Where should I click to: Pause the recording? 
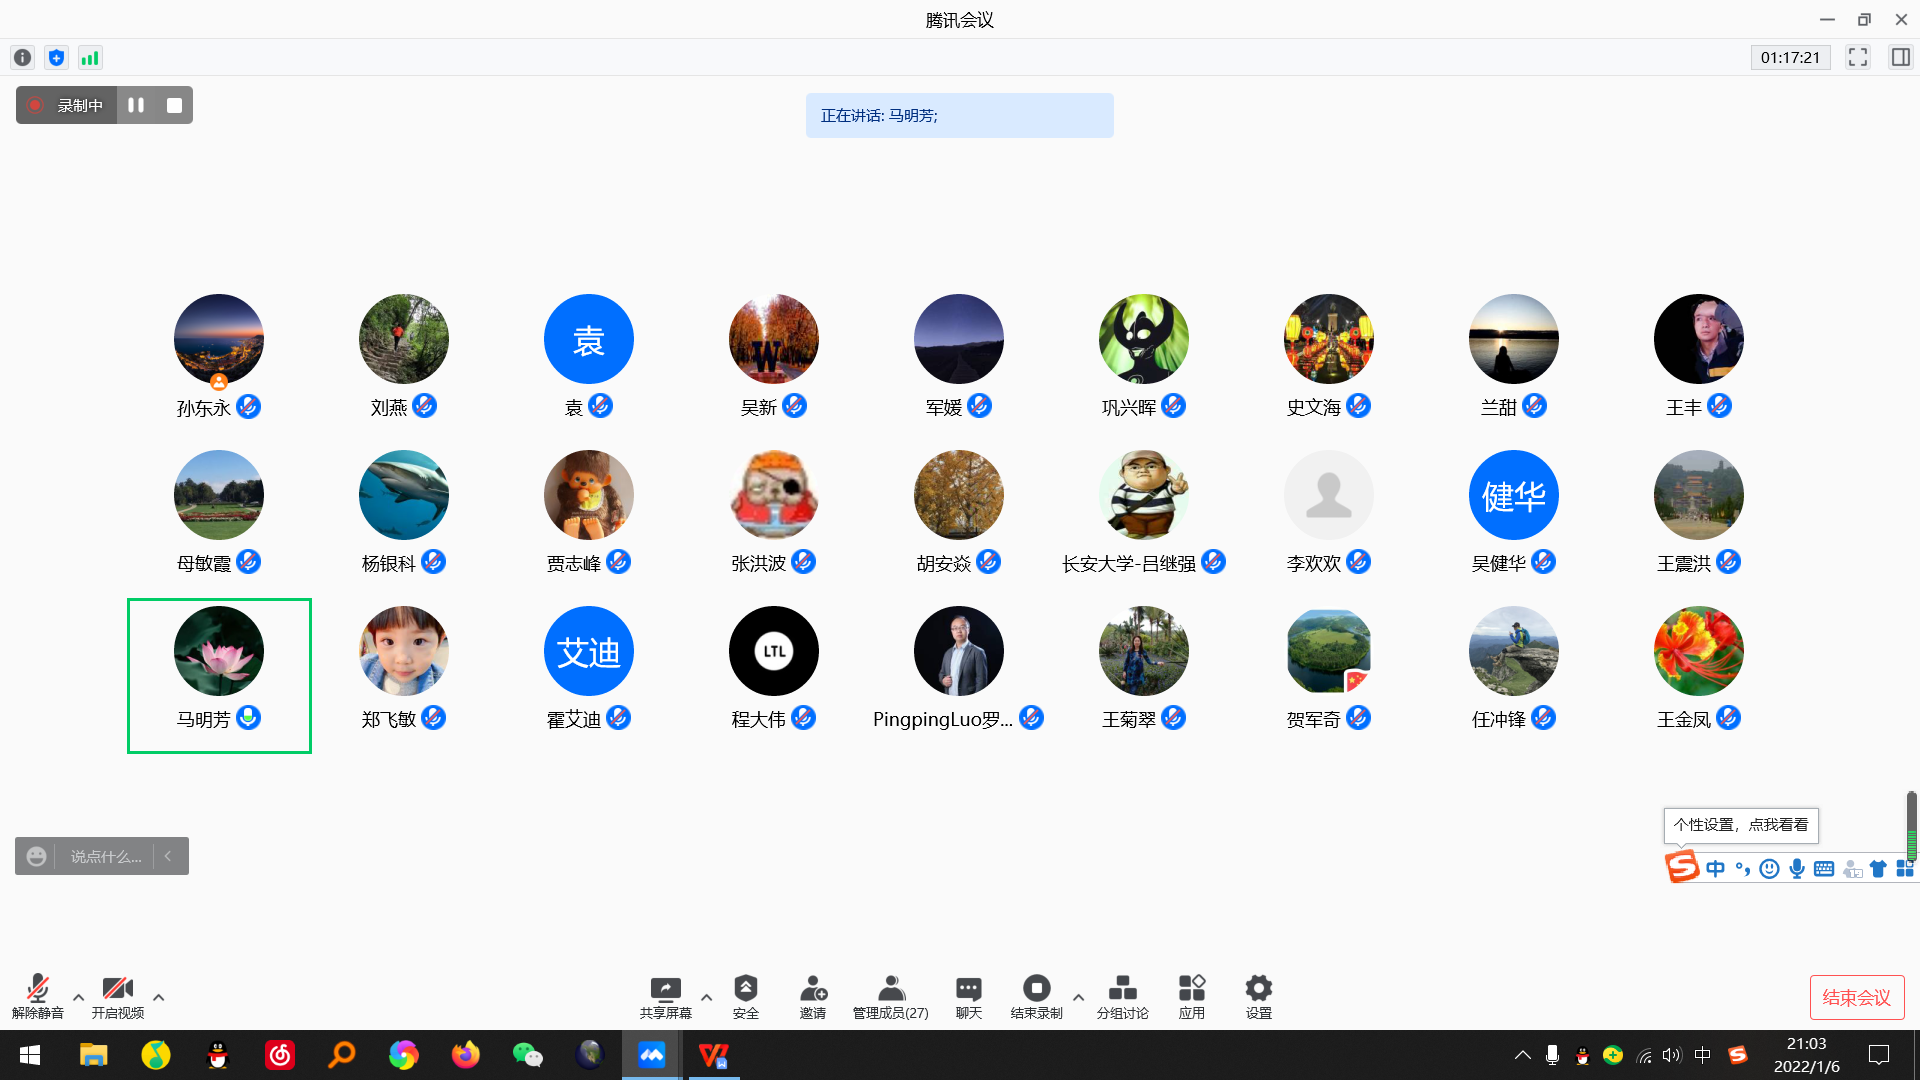coord(136,105)
